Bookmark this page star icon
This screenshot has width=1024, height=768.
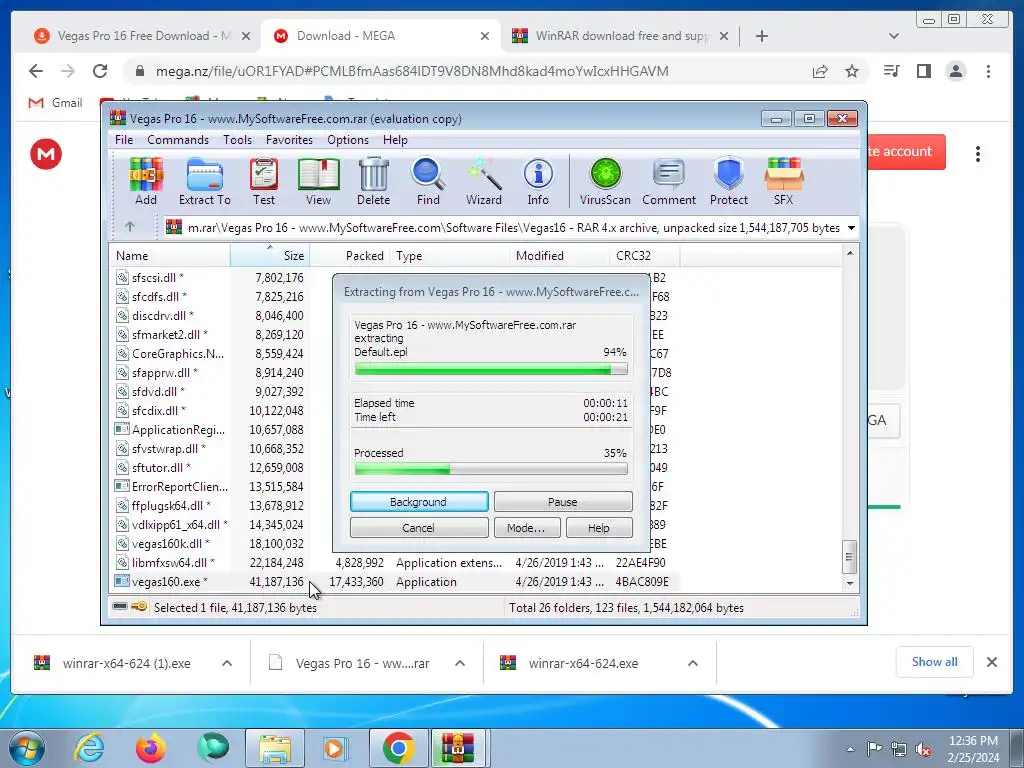[852, 71]
